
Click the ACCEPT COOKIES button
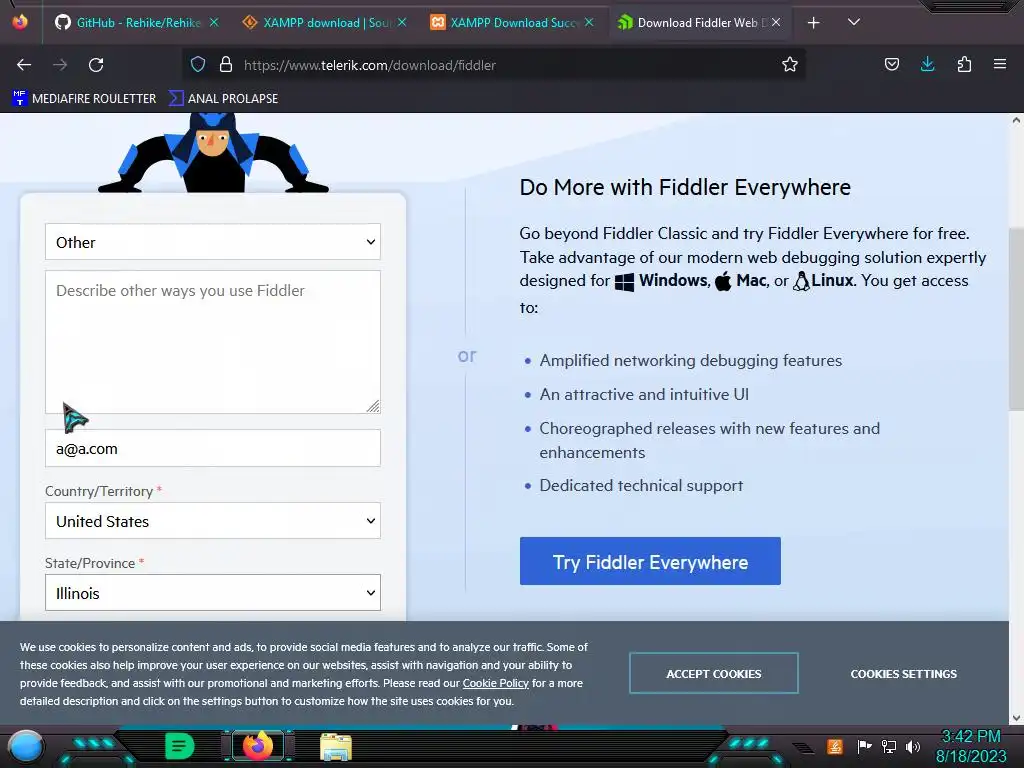pos(714,673)
